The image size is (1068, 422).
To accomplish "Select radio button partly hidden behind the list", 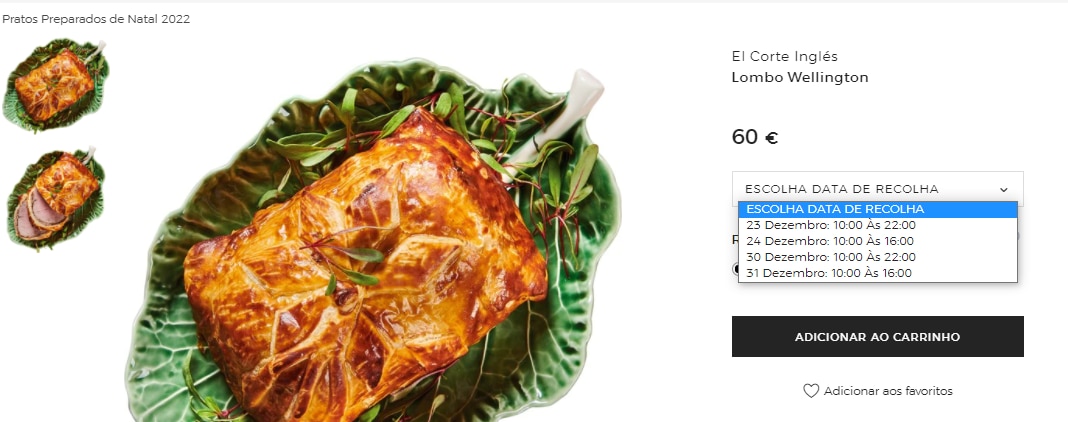I will [735, 269].
